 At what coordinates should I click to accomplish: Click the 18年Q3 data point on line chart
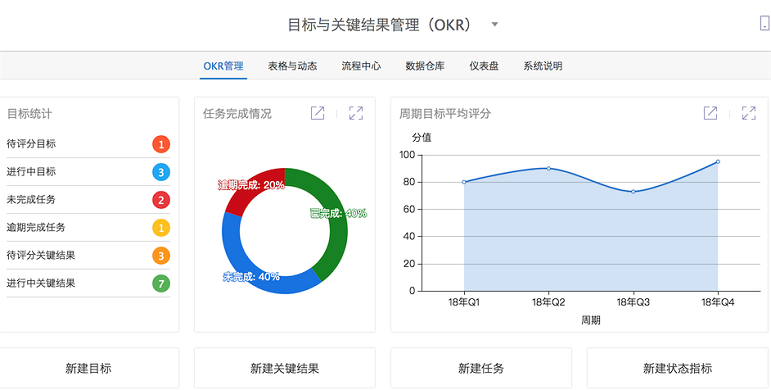point(633,191)
